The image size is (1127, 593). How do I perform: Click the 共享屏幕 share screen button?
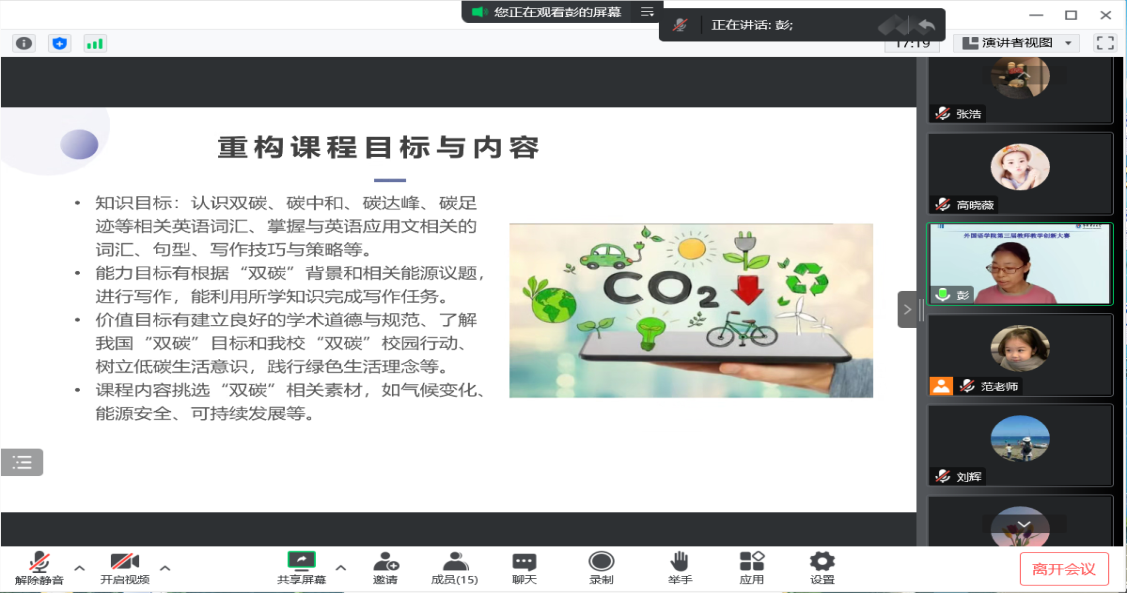point(301,567)
